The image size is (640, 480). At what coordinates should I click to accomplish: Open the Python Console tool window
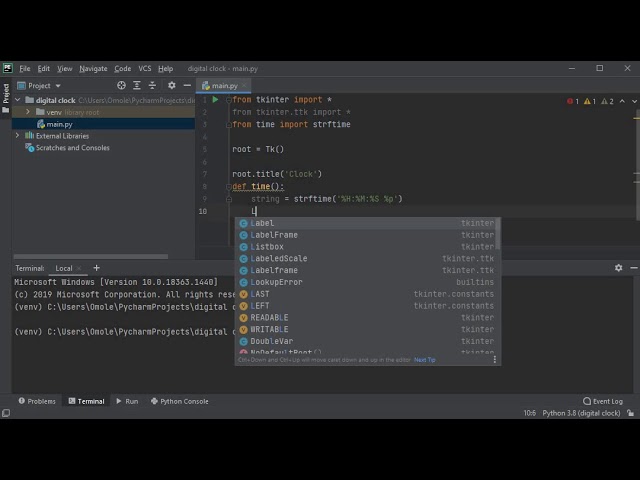click(180, 401)
